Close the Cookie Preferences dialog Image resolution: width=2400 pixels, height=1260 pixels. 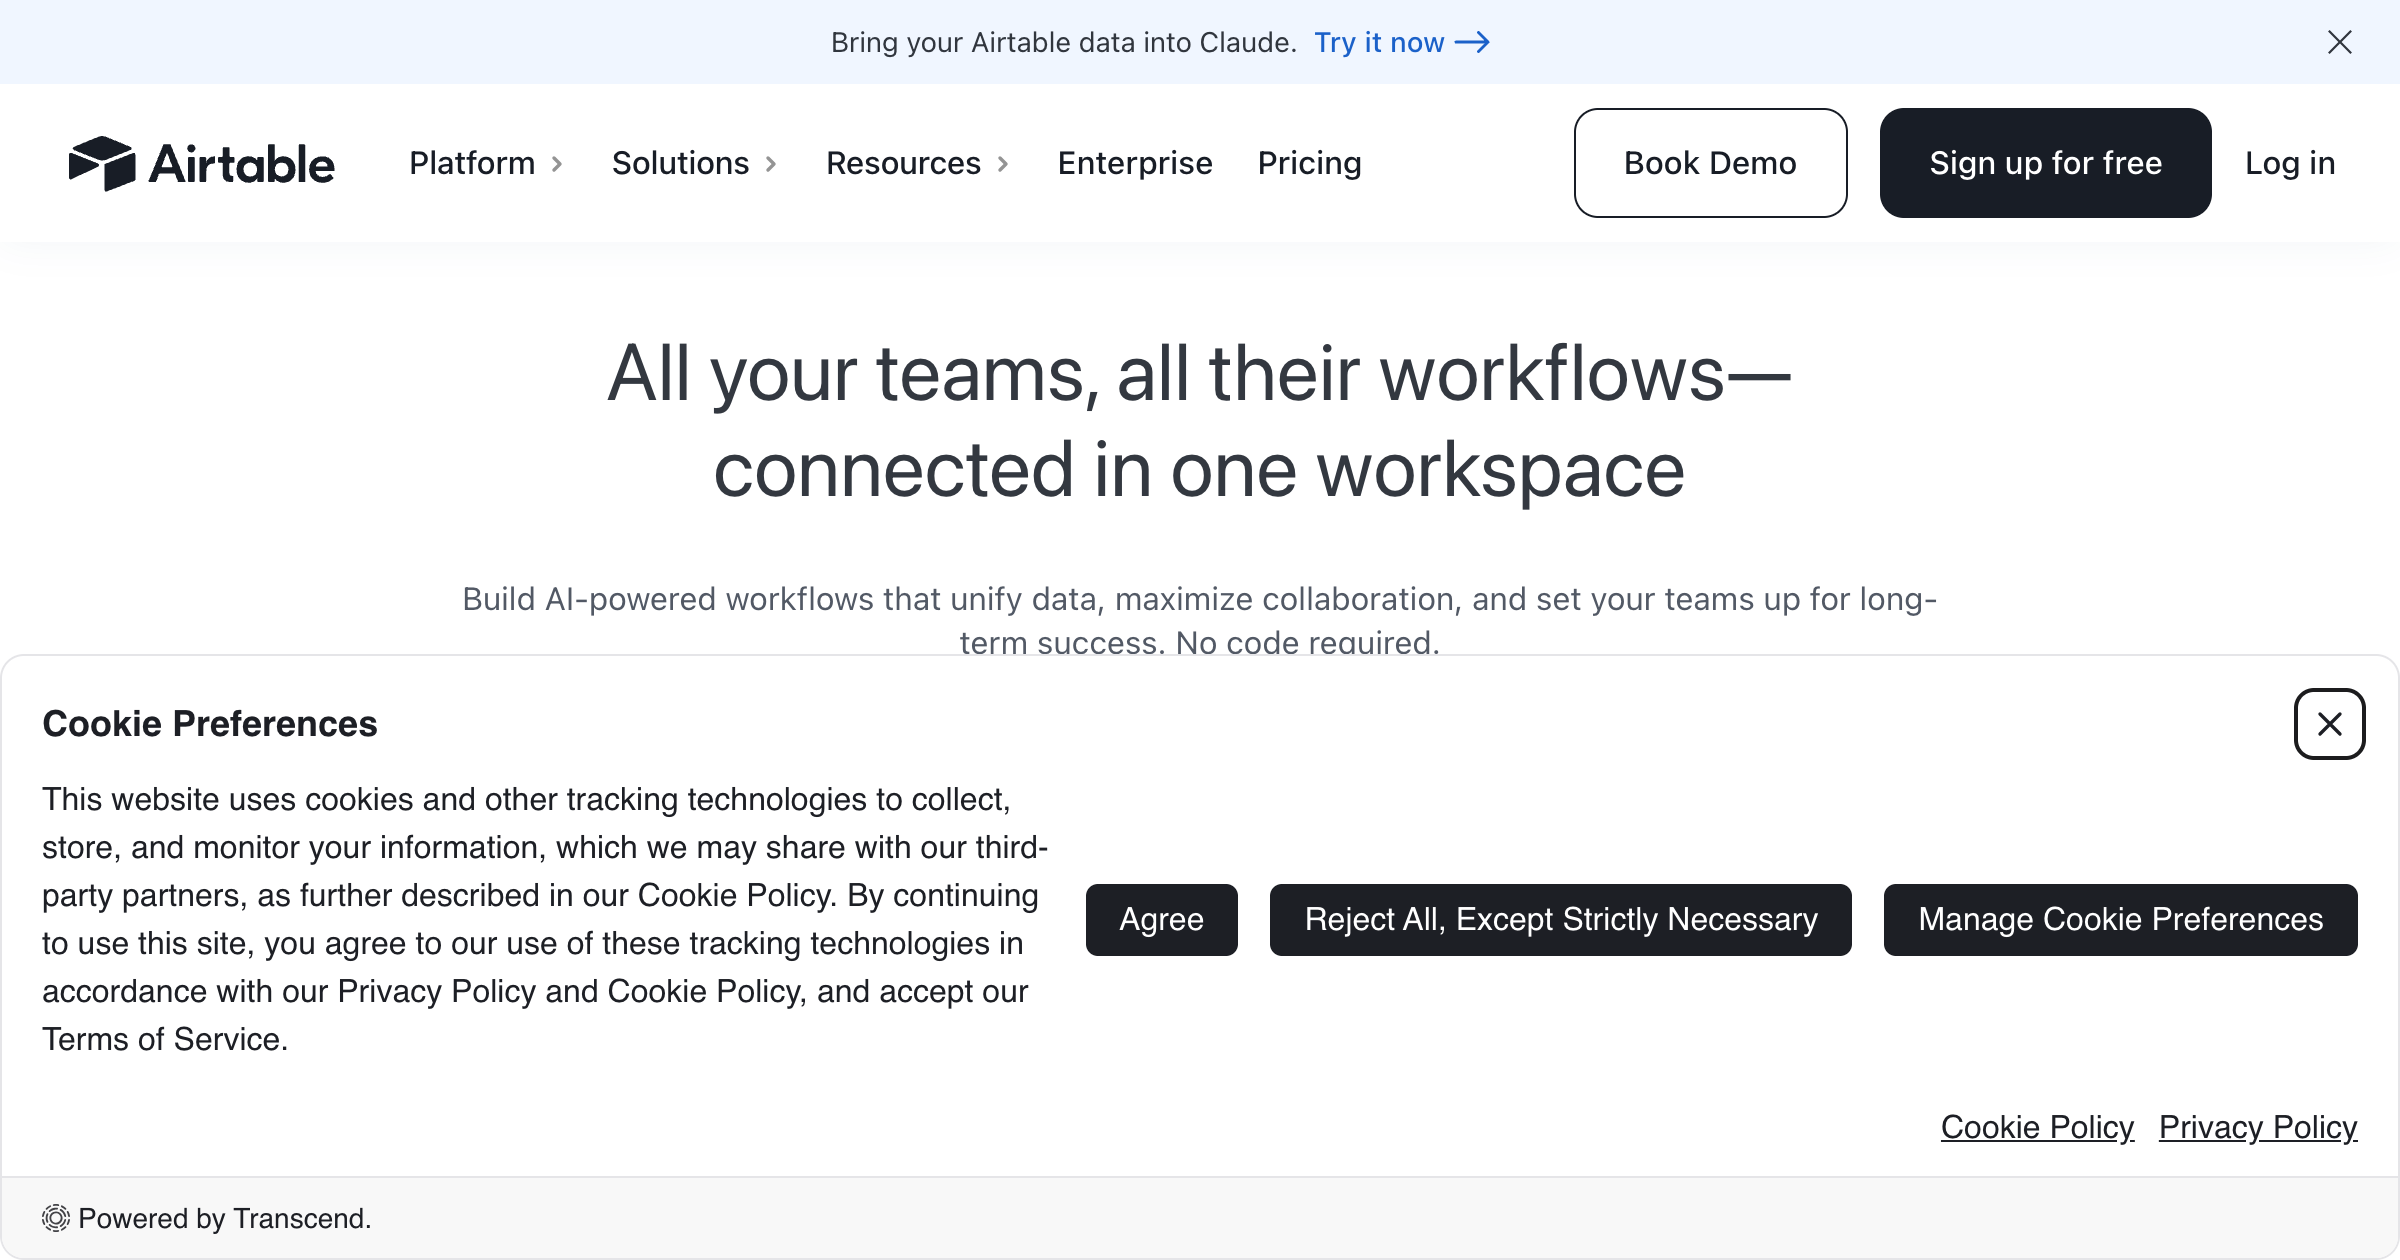point(2329,724)
